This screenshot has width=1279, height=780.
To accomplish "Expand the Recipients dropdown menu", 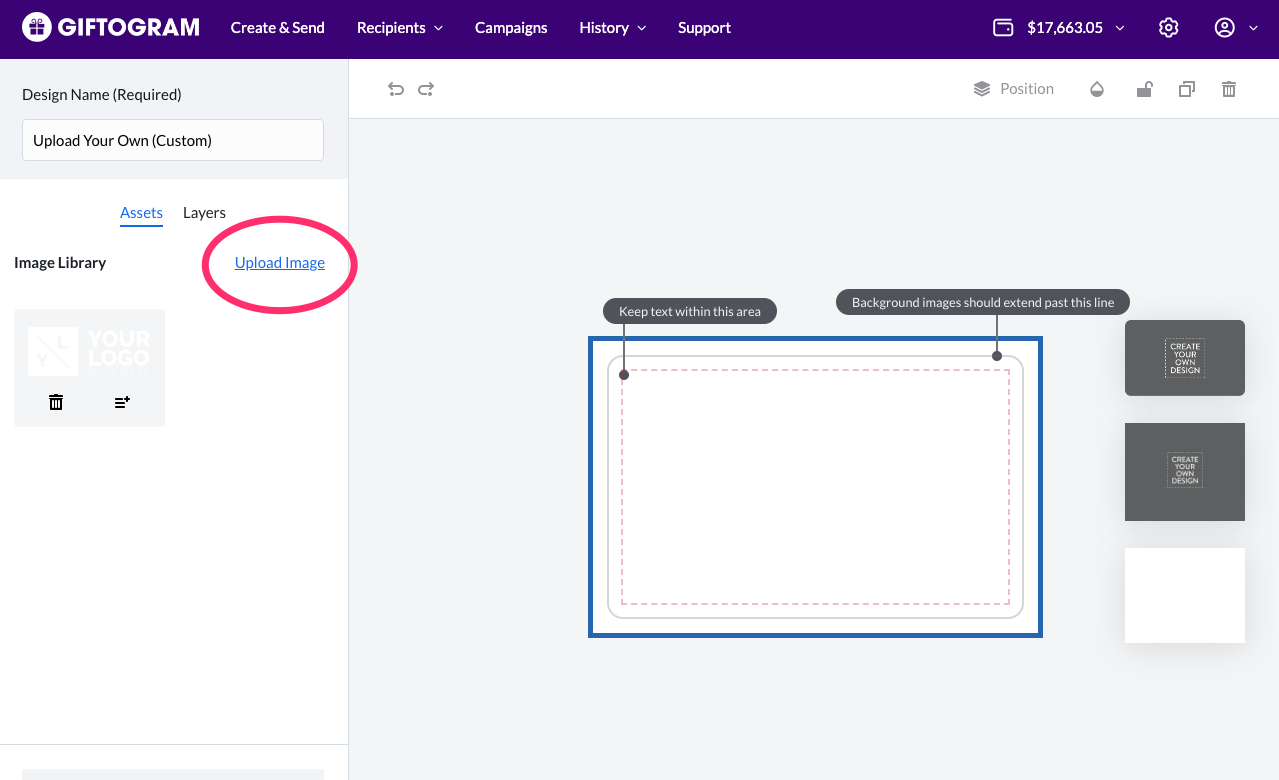I will click(399, 28).
